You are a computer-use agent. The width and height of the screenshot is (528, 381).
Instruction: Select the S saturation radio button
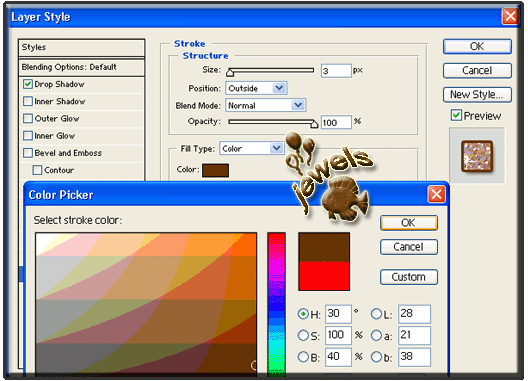point(303,335)
